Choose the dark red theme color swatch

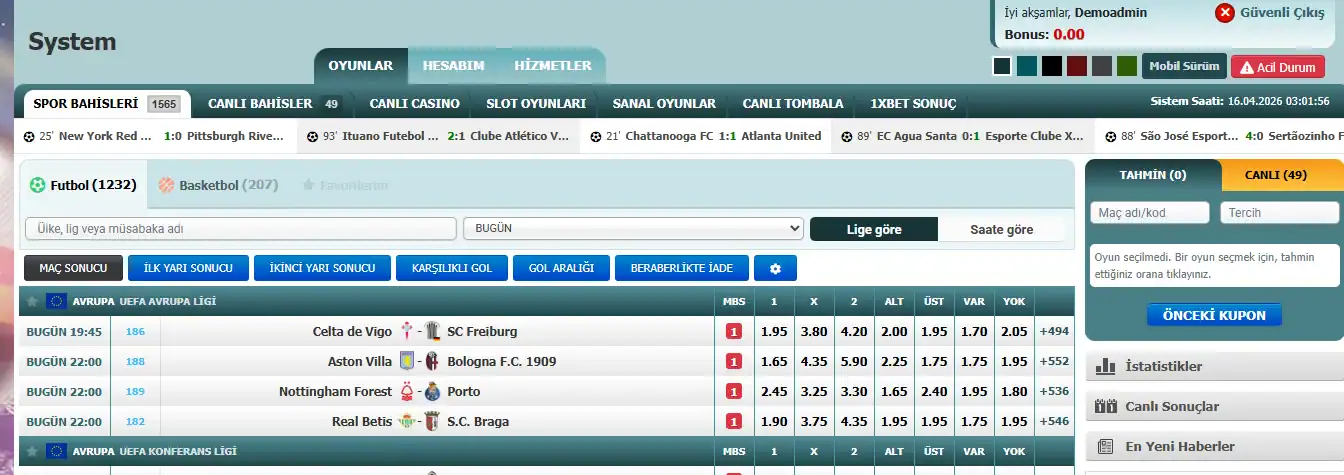tap(1076, 66)
